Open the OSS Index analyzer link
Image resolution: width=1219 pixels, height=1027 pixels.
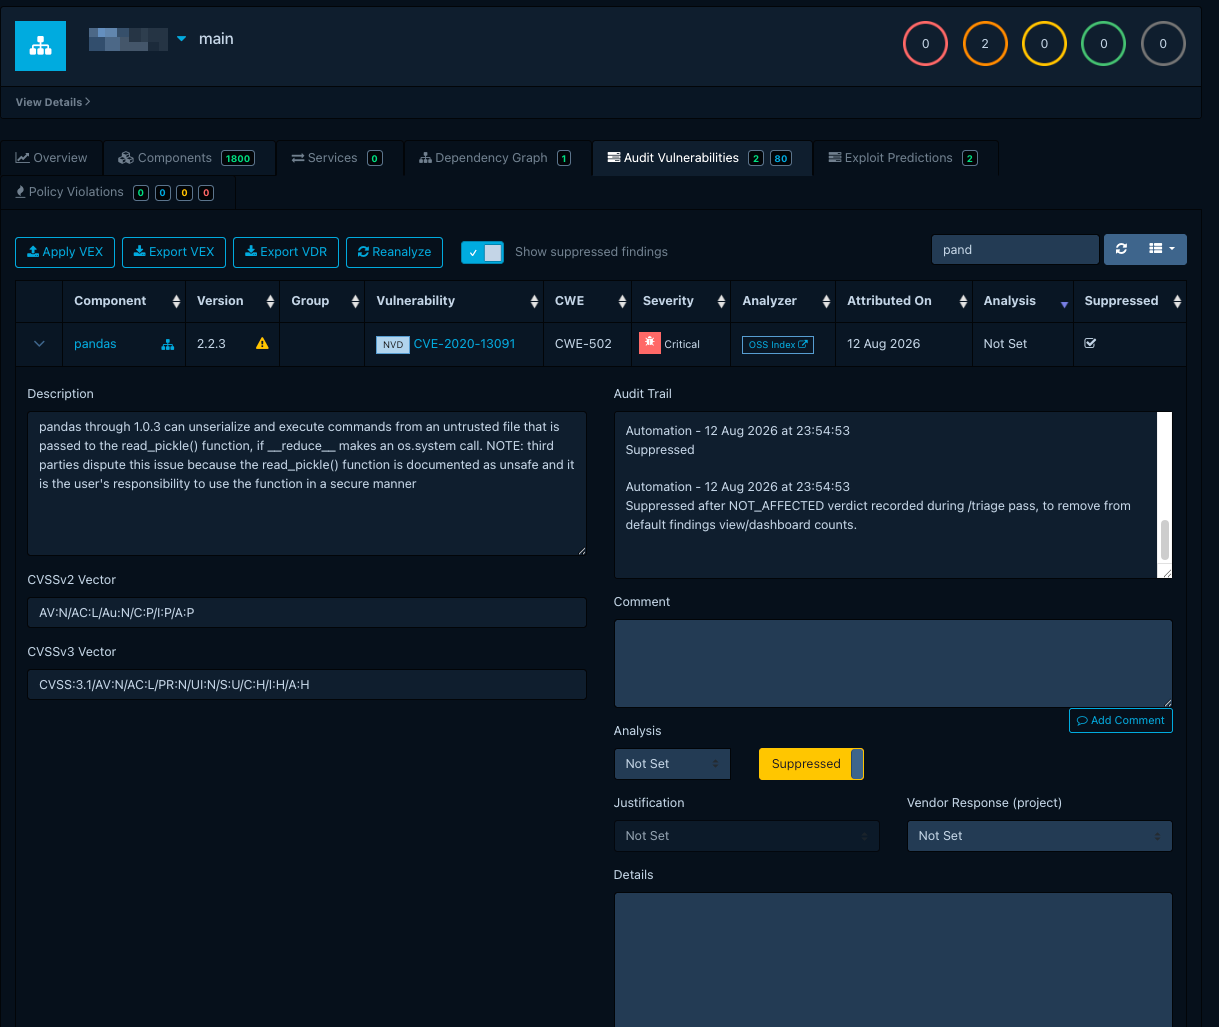point(778,345)
